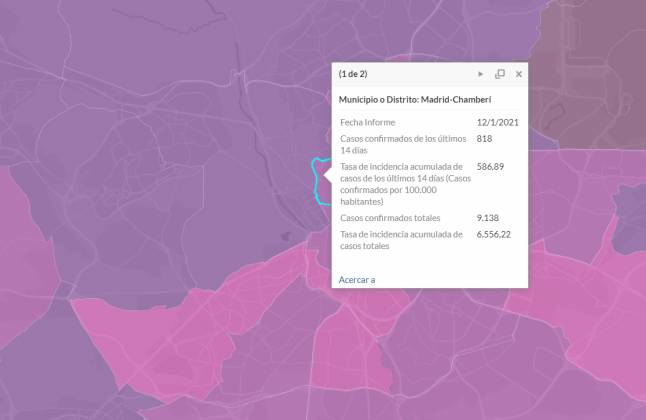
Task: Click the 'Acercar a' zoom link
Action: 357,279
